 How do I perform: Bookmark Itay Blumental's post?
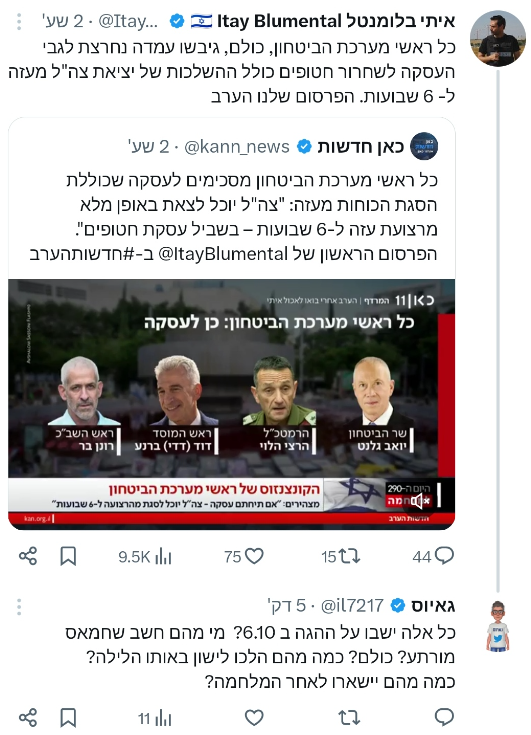coord(68,556)
